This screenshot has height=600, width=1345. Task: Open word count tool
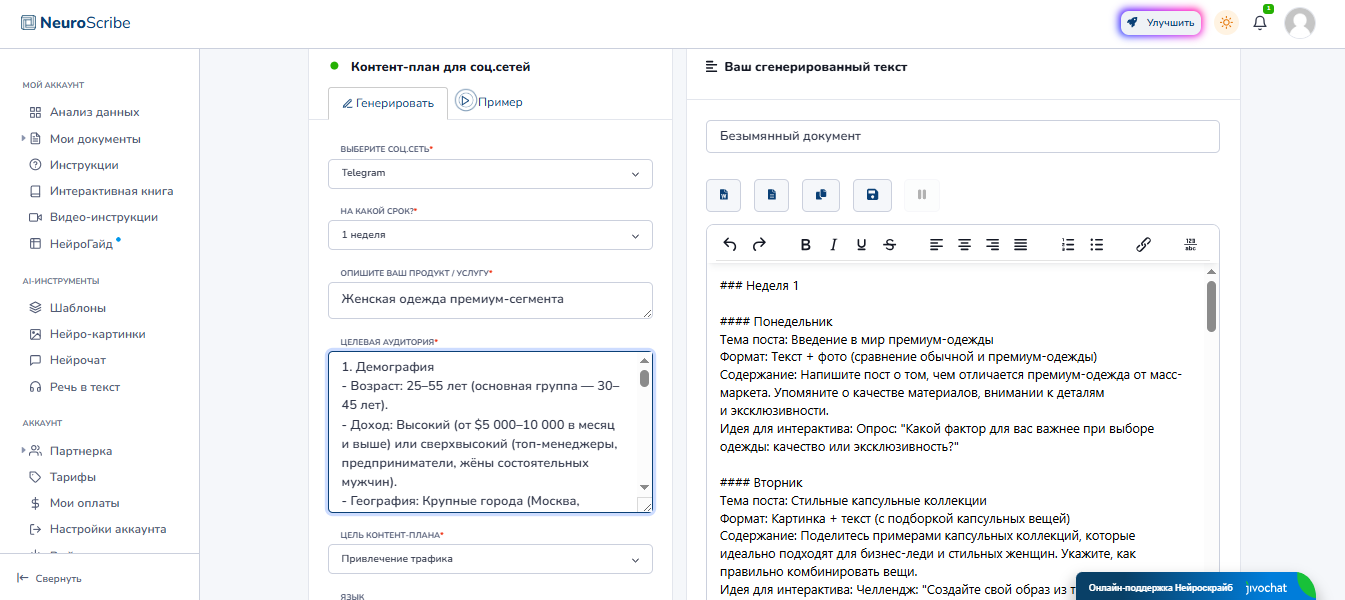pyautogui.click(x=1190, y=244)
